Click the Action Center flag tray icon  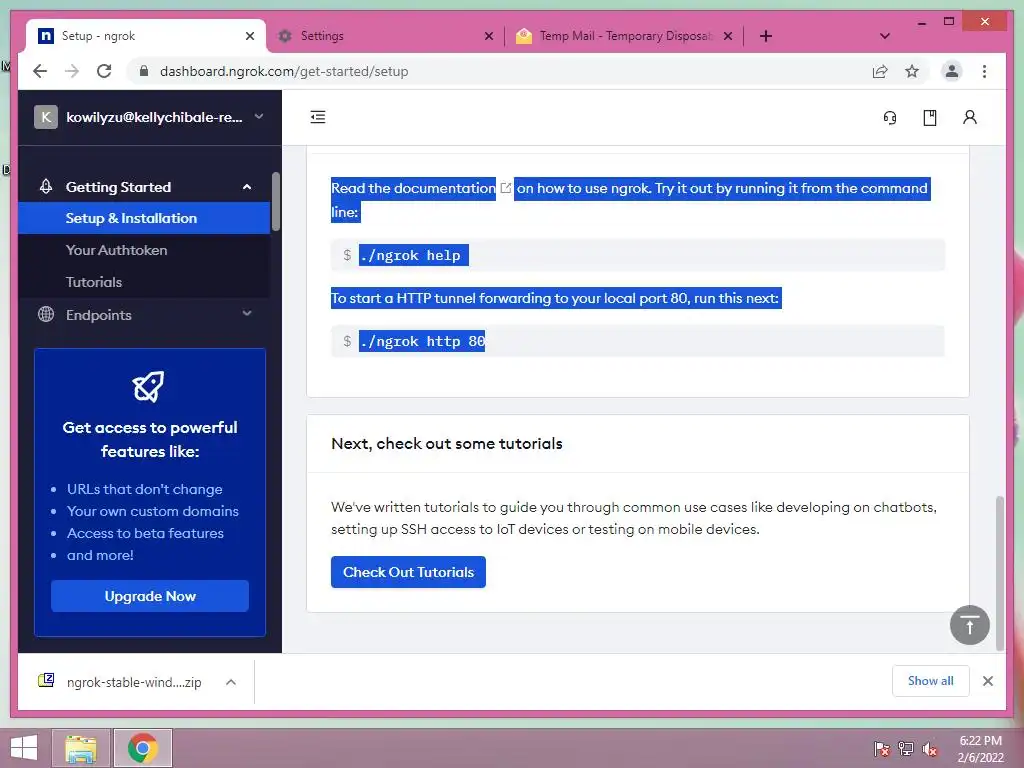click(x=881, y=749)
